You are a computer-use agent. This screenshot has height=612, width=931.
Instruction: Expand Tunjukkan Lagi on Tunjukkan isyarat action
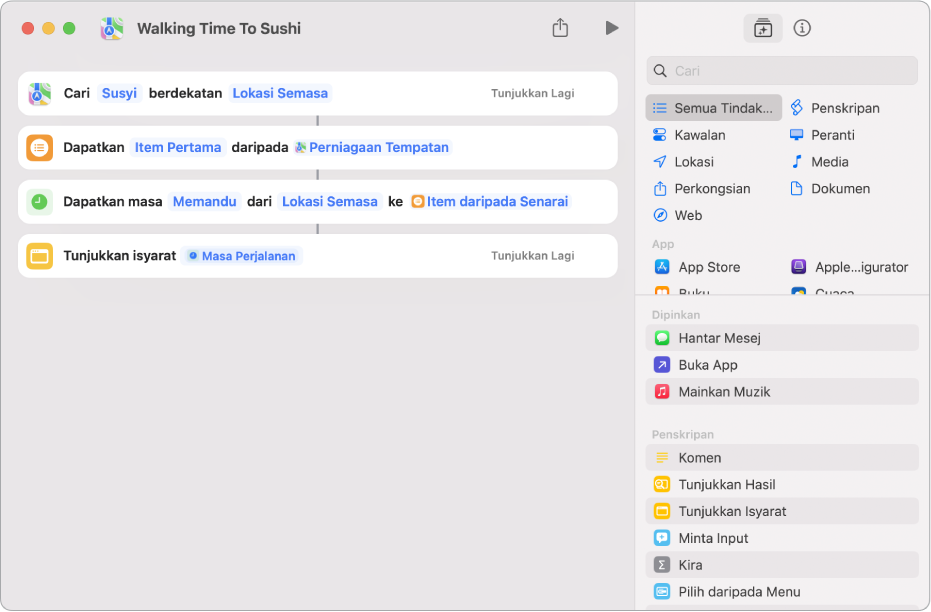coord(532,256)
